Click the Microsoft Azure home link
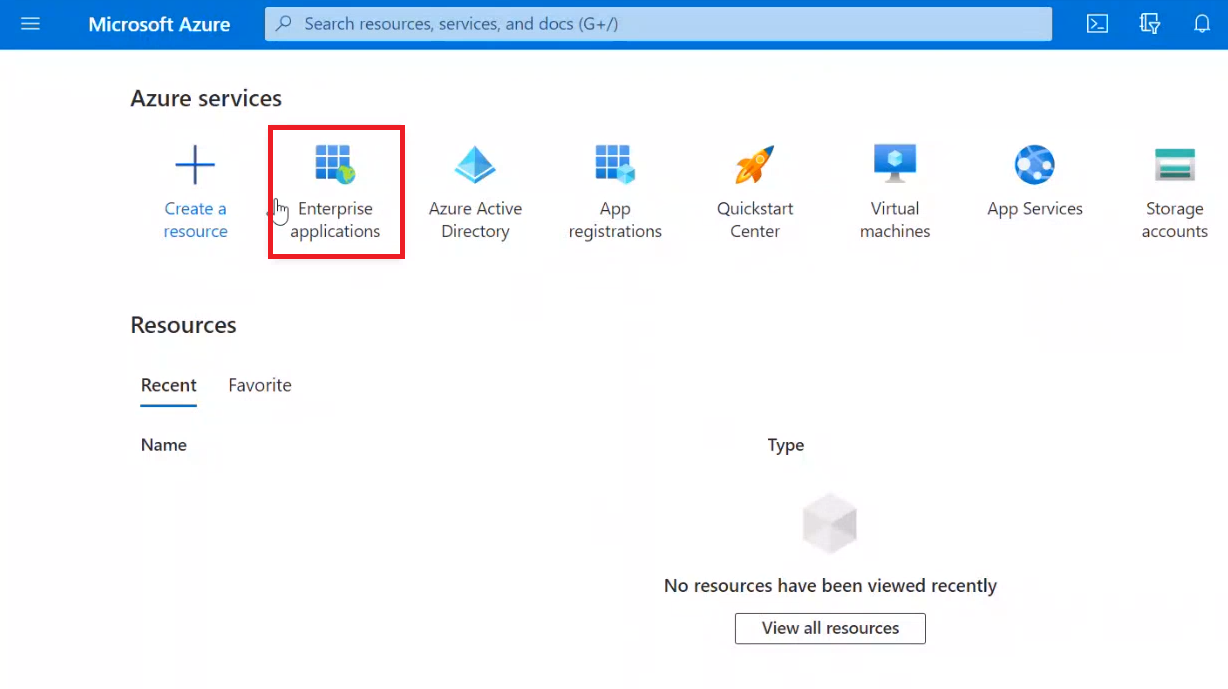Screen dimensions: 1228x689 pyautogui.click(x=159, y=24)
